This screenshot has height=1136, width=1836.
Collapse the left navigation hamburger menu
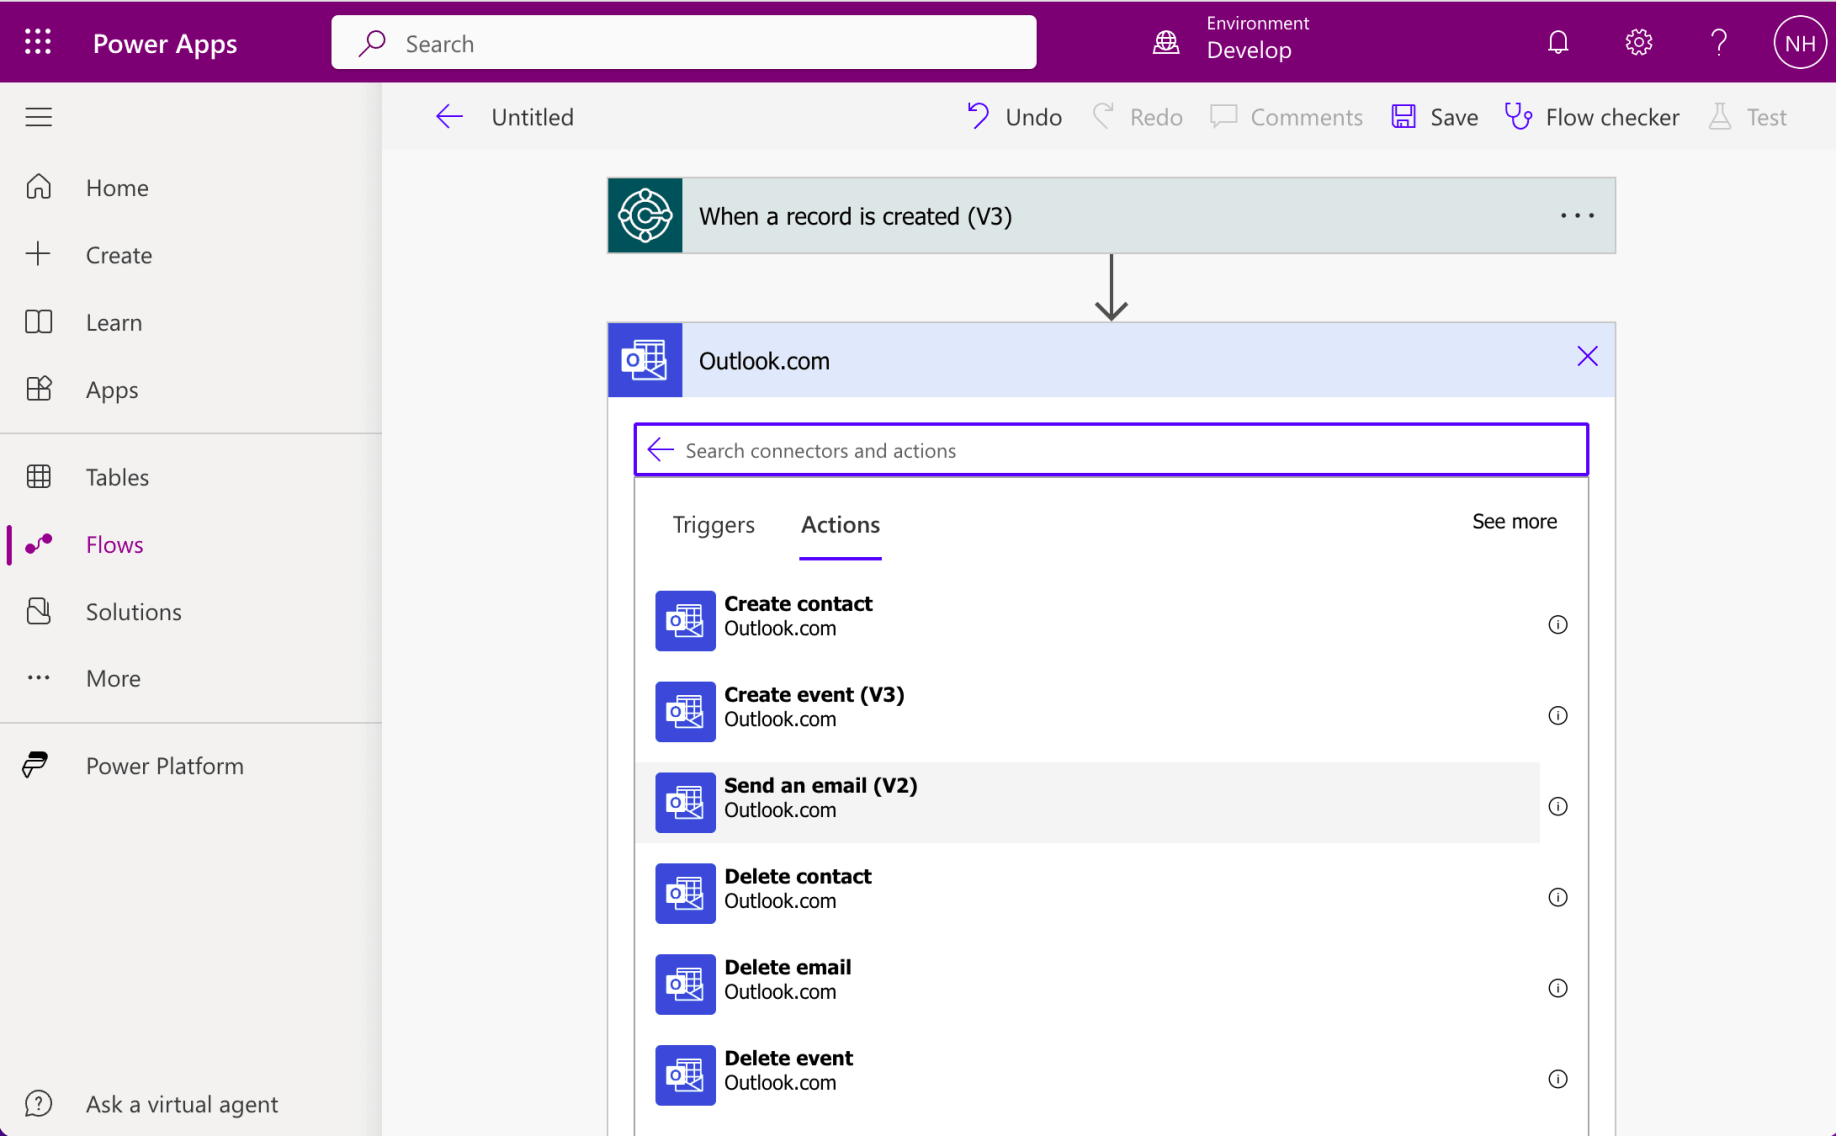point(39,117)
